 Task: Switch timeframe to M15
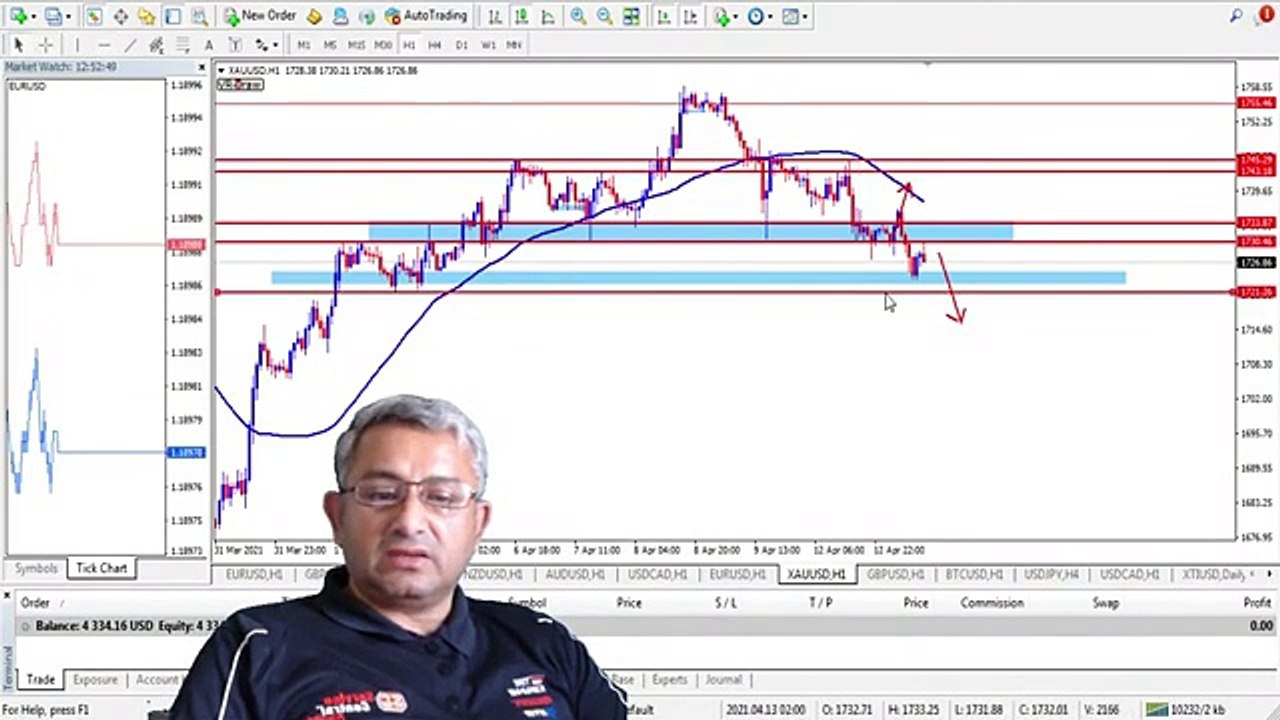tap(356, 45)
